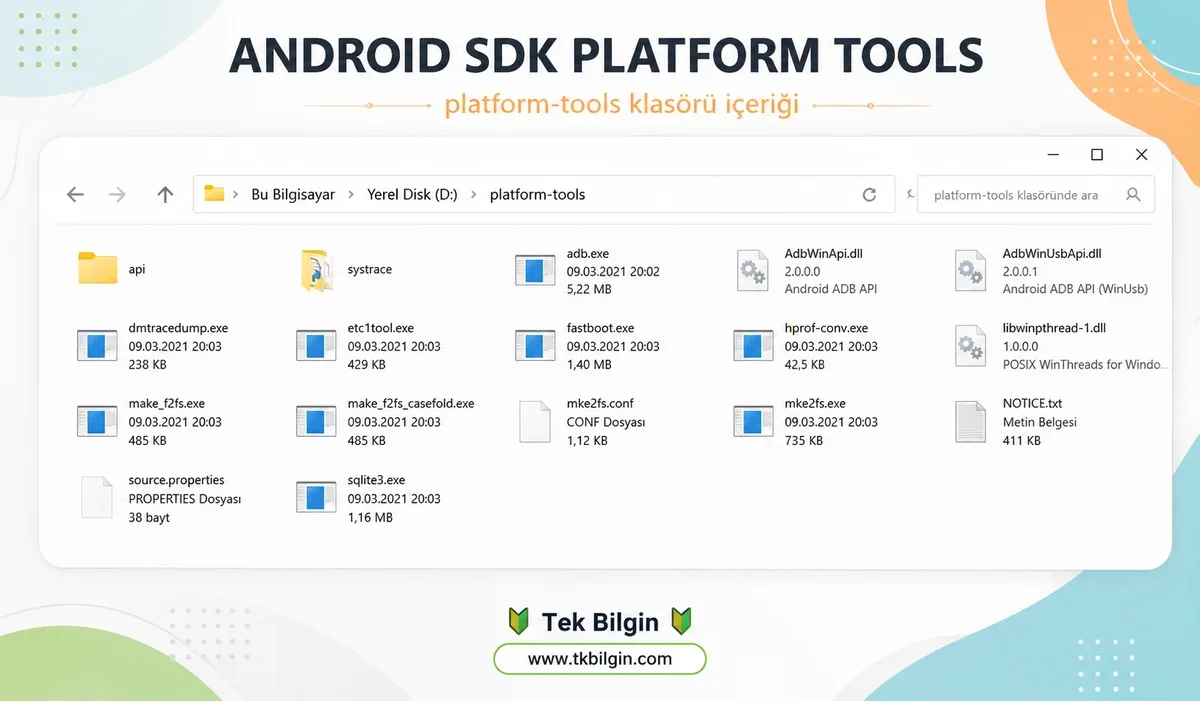Click the POSIX WinThreads description text

1085,365
